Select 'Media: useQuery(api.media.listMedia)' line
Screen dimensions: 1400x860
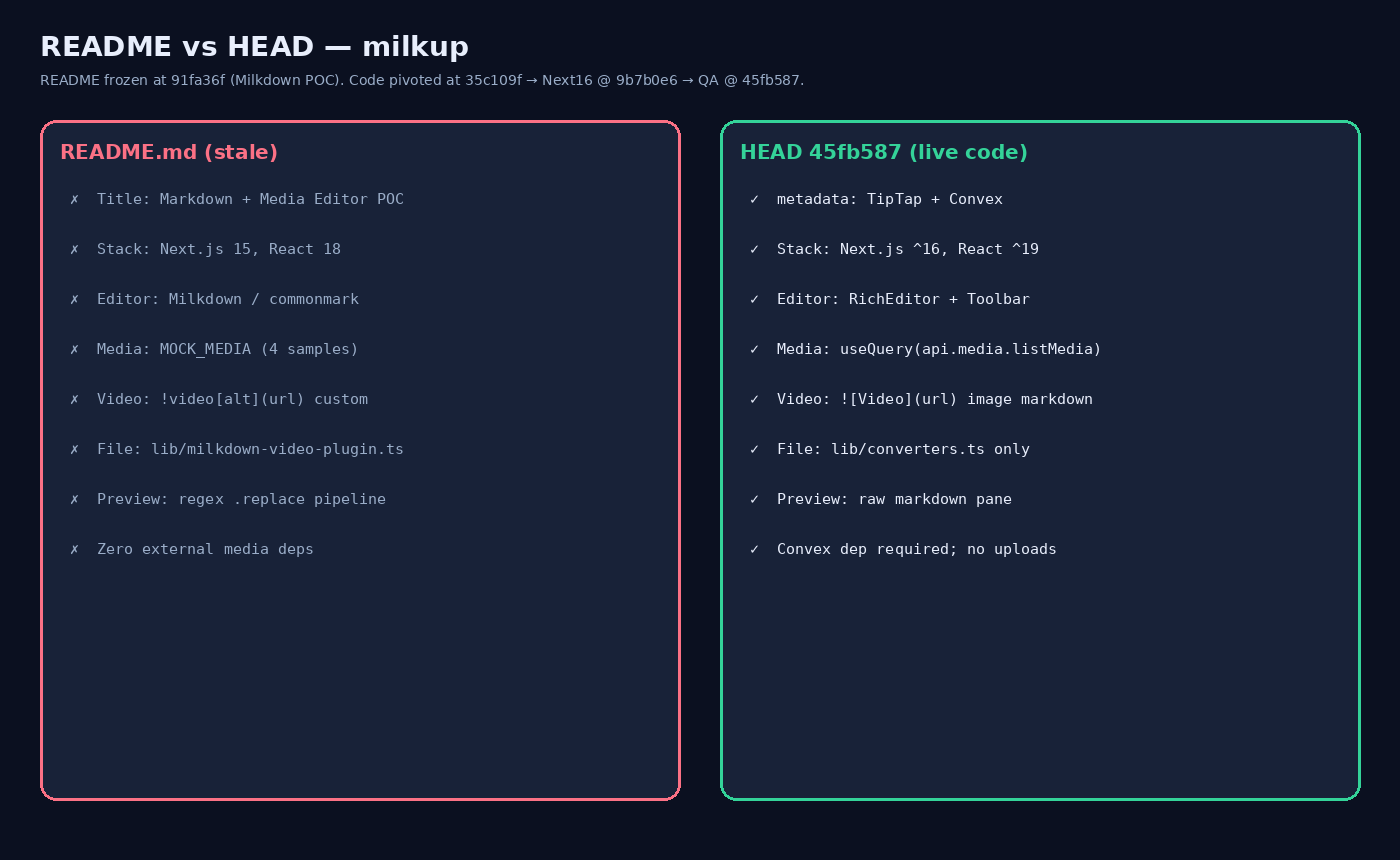coord(939,349)
